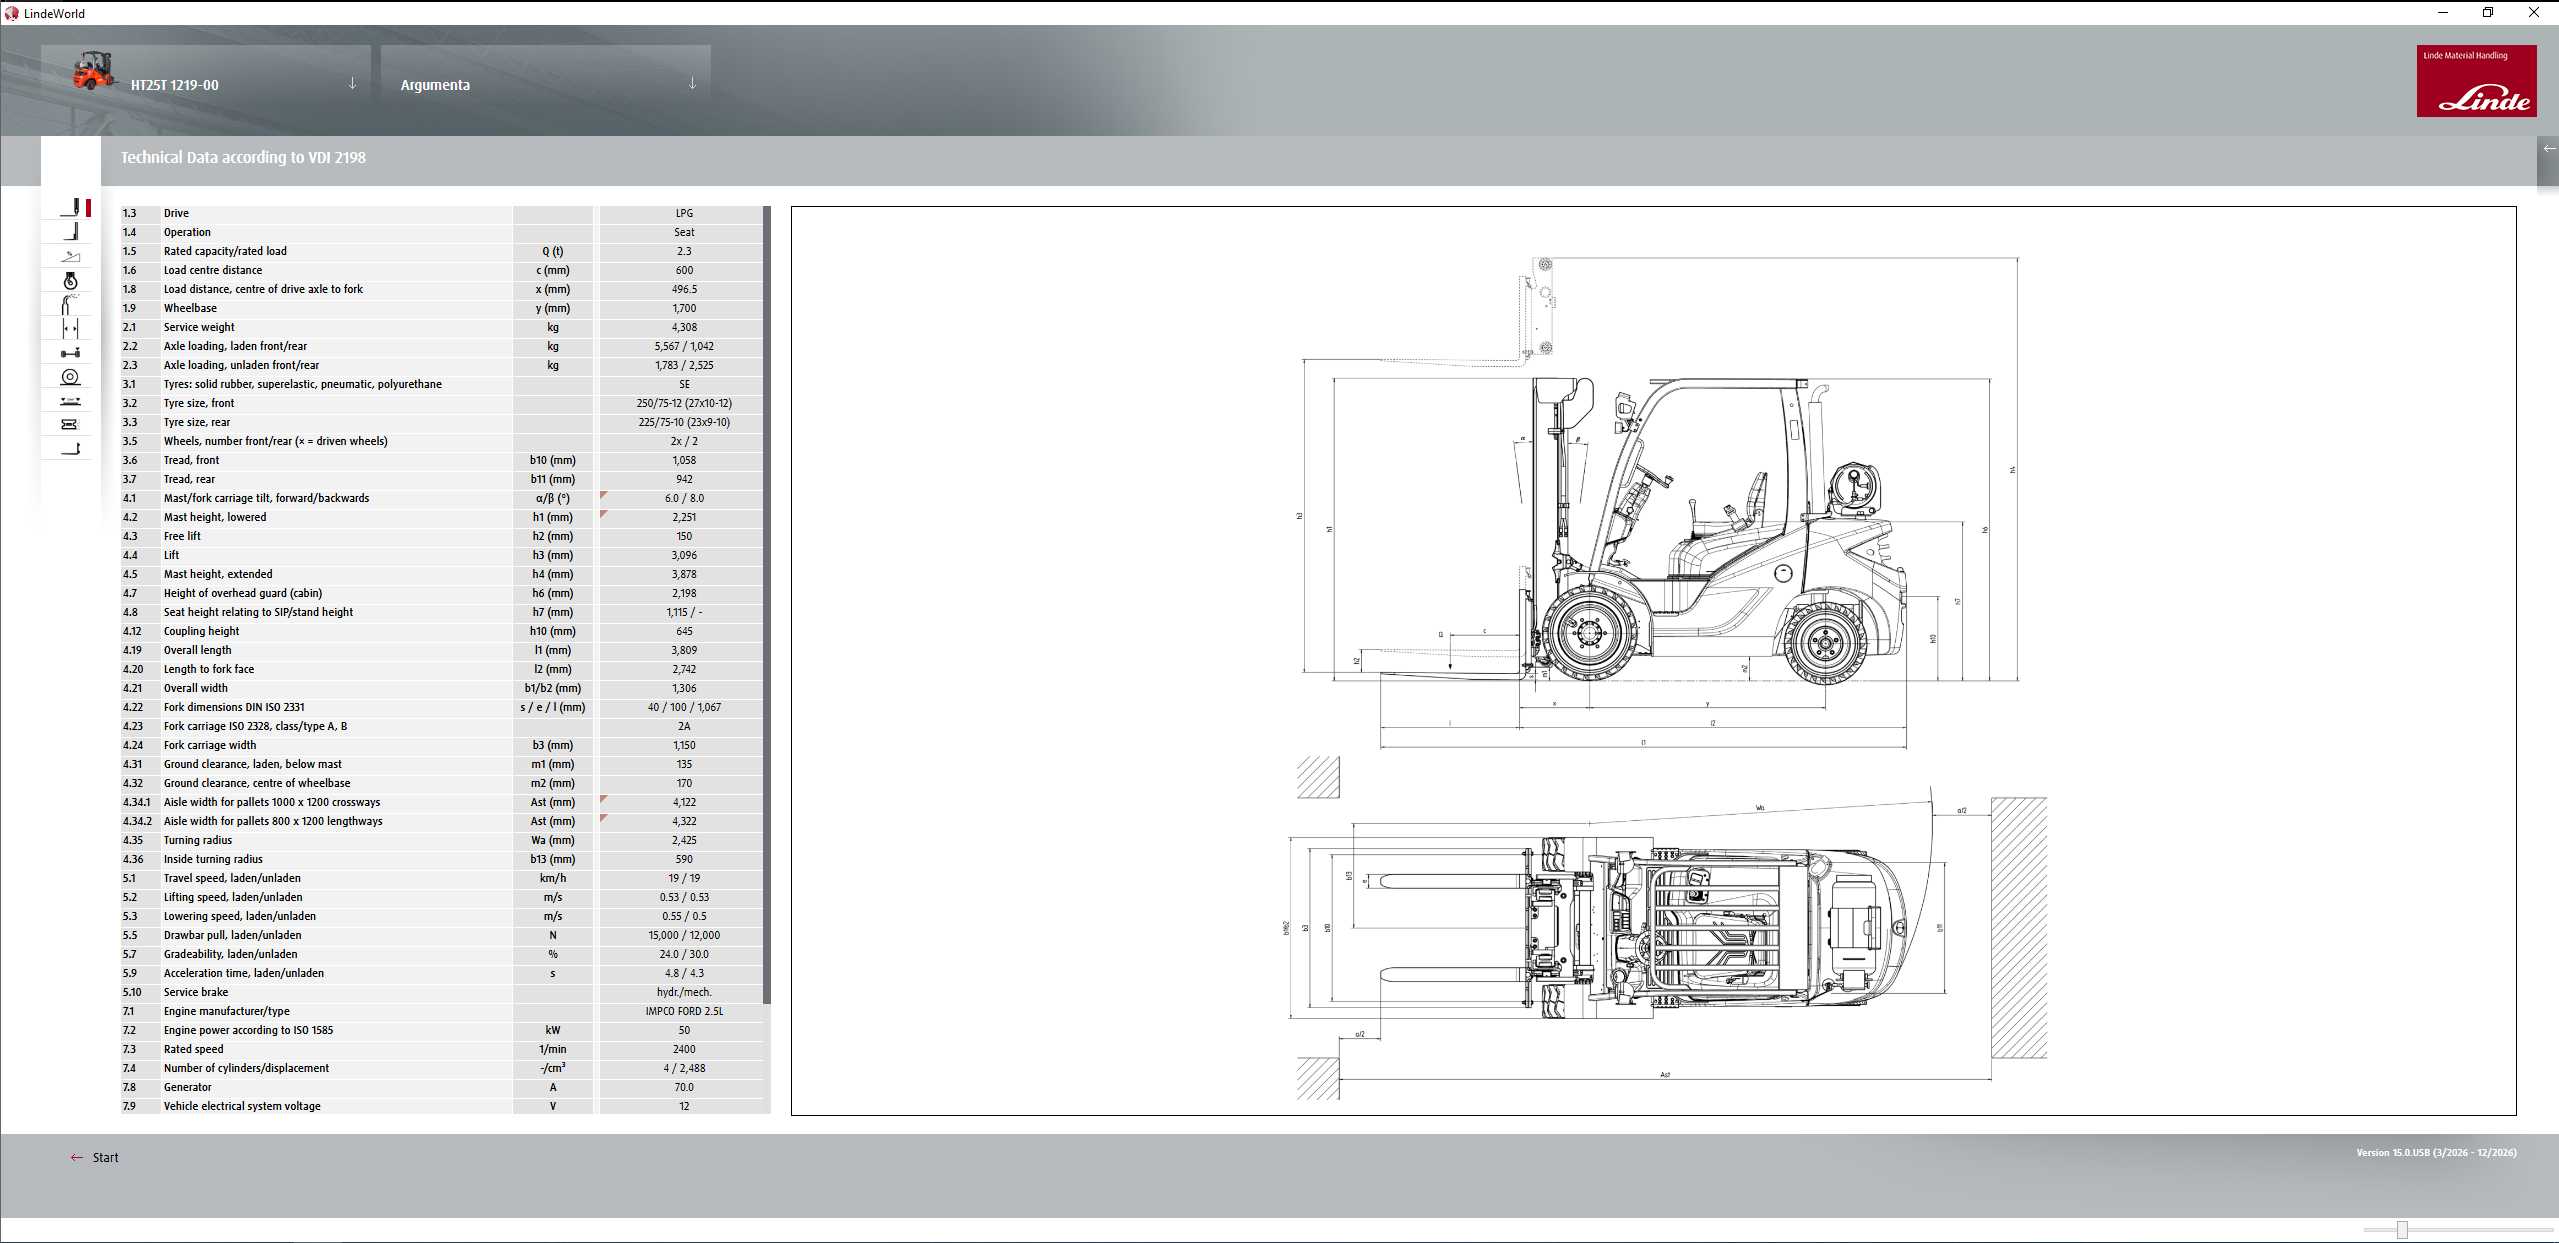Screen dimensions: 2559x1243
Task: Select the bent hose icon in sidebar
Action: click(x=70, y=305)
